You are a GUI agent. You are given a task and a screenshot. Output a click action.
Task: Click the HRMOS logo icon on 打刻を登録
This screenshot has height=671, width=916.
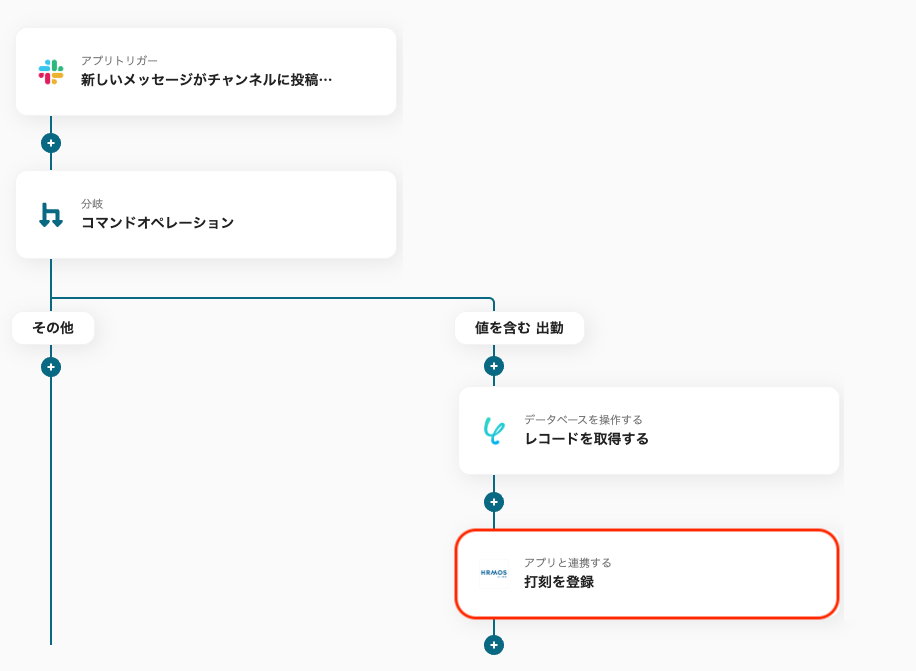pos(494,573)
